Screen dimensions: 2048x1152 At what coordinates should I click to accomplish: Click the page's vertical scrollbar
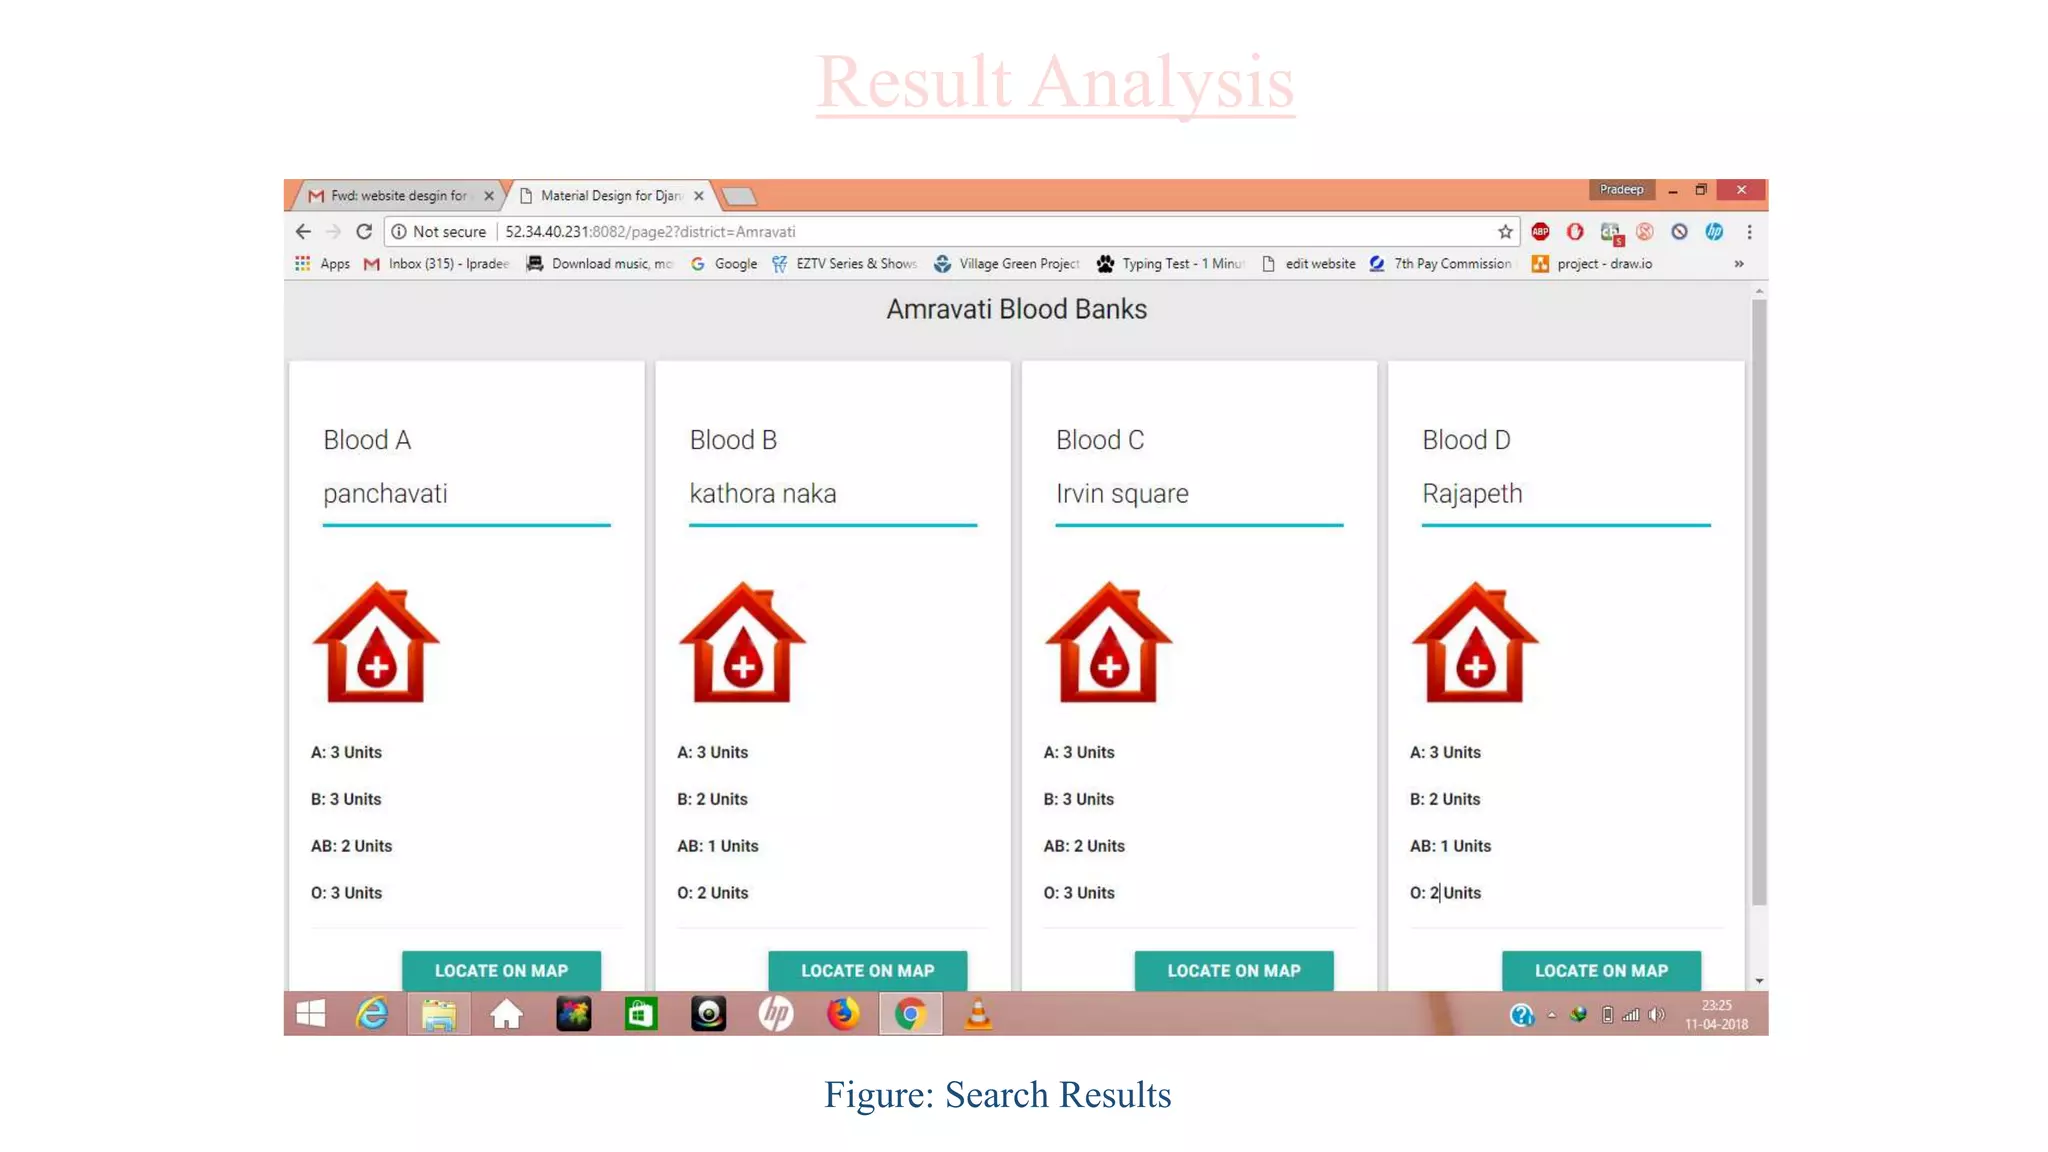click(1759, 600)
